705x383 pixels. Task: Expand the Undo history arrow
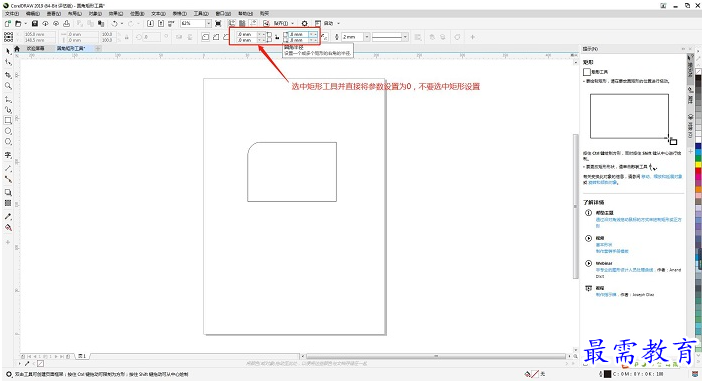click(x=122, y=23)
